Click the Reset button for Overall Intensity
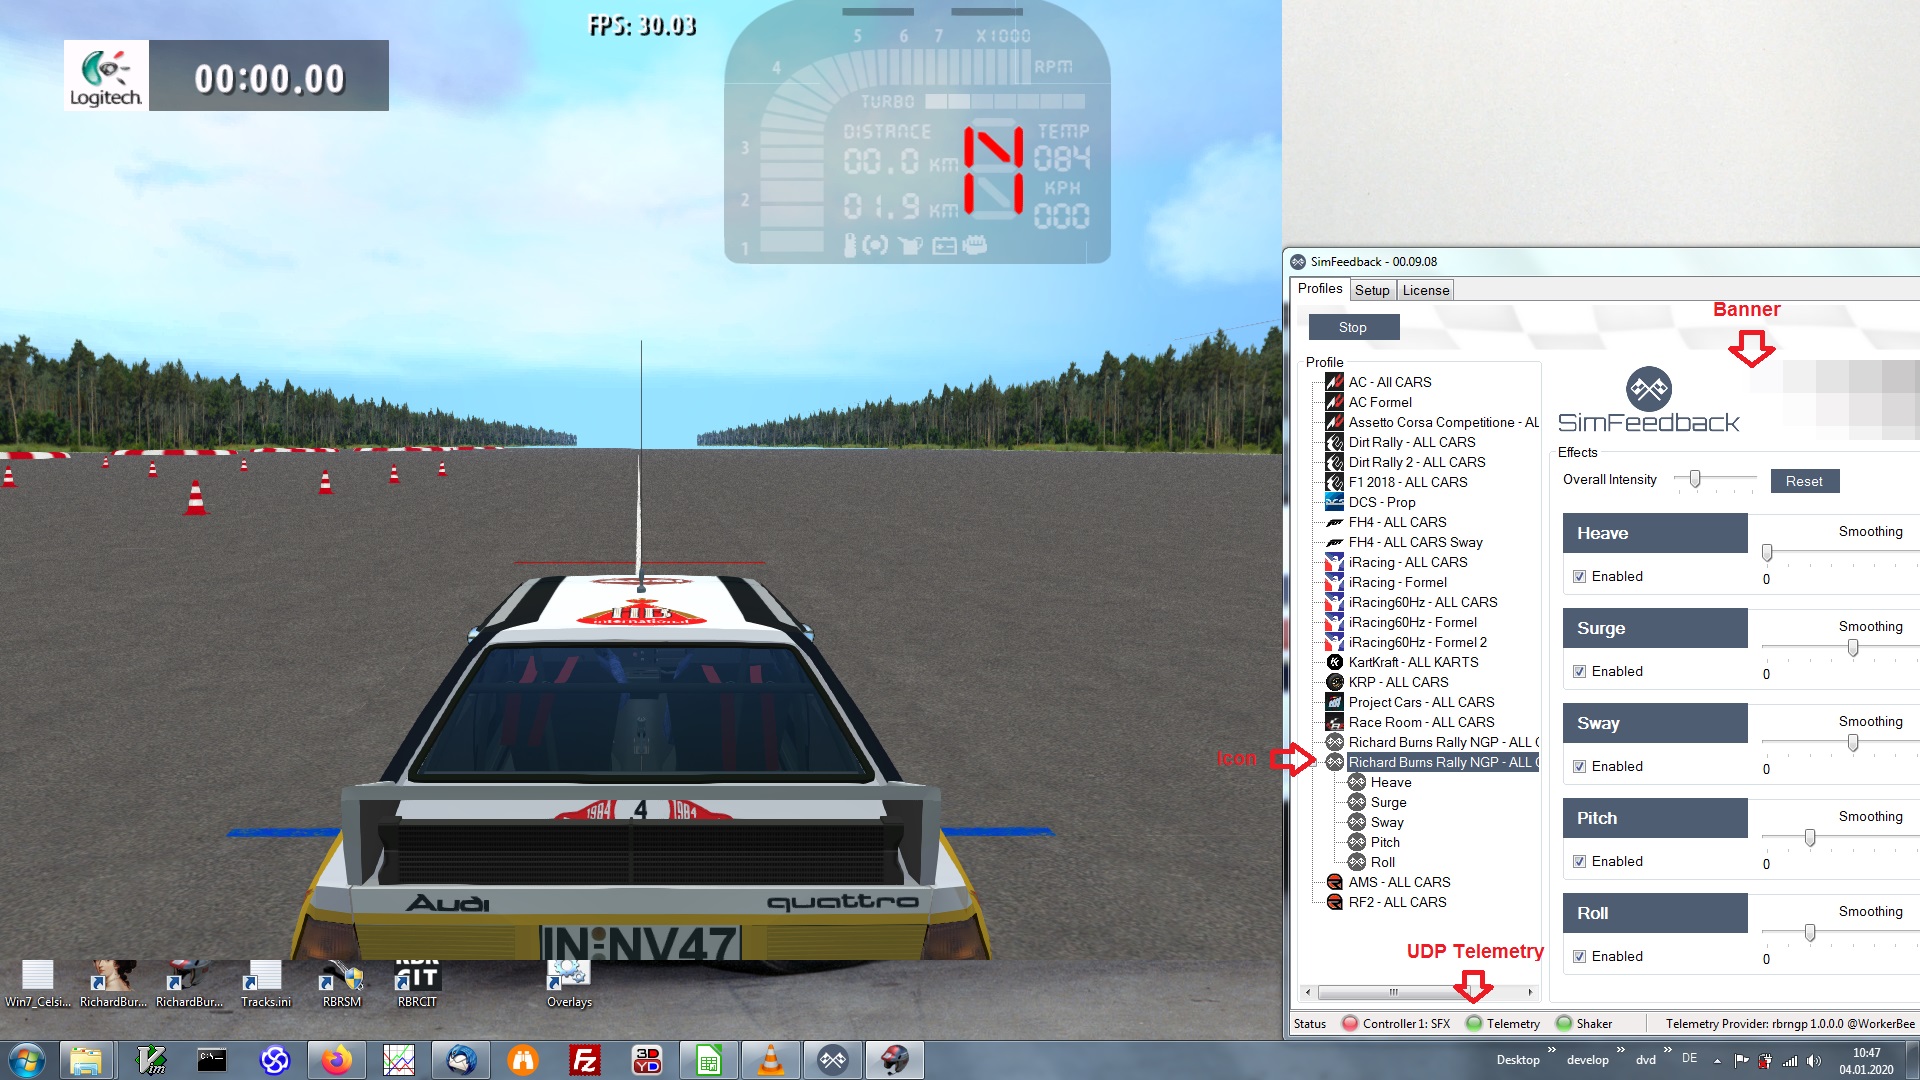This screenshot has height=1080, width=1920. 1804,481
